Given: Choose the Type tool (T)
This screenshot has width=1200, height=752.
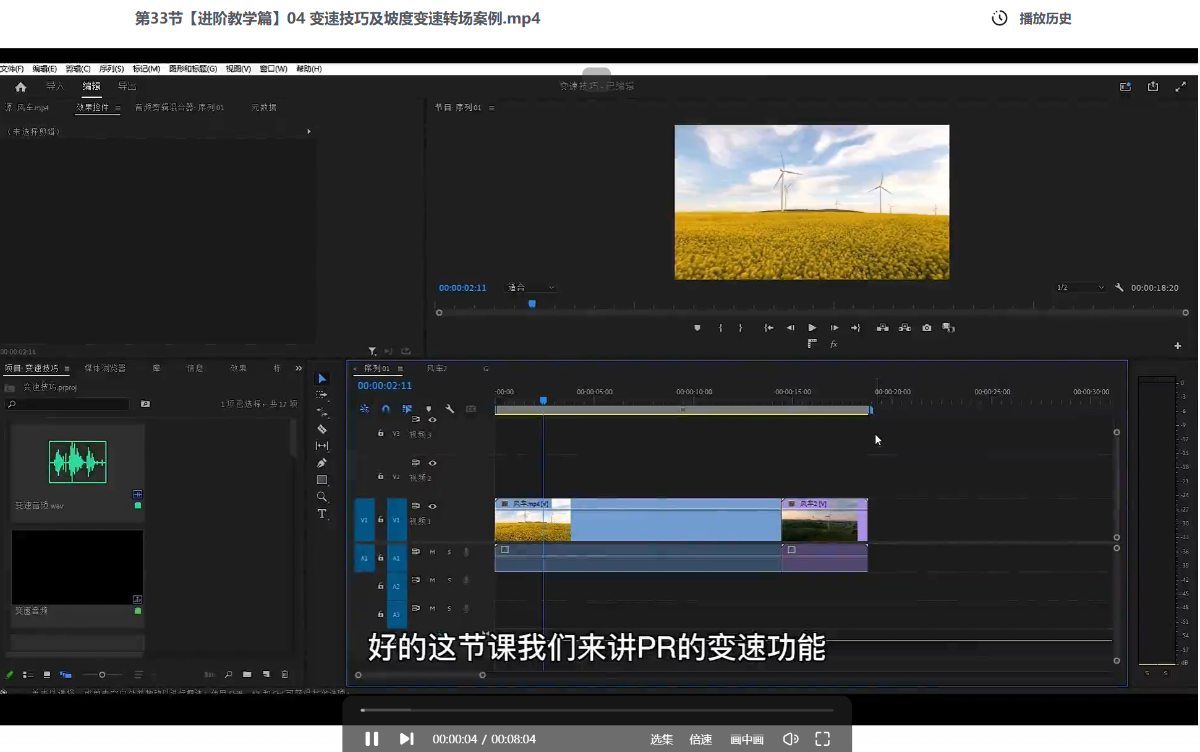Looking at the screenshot, I should 322,514.
